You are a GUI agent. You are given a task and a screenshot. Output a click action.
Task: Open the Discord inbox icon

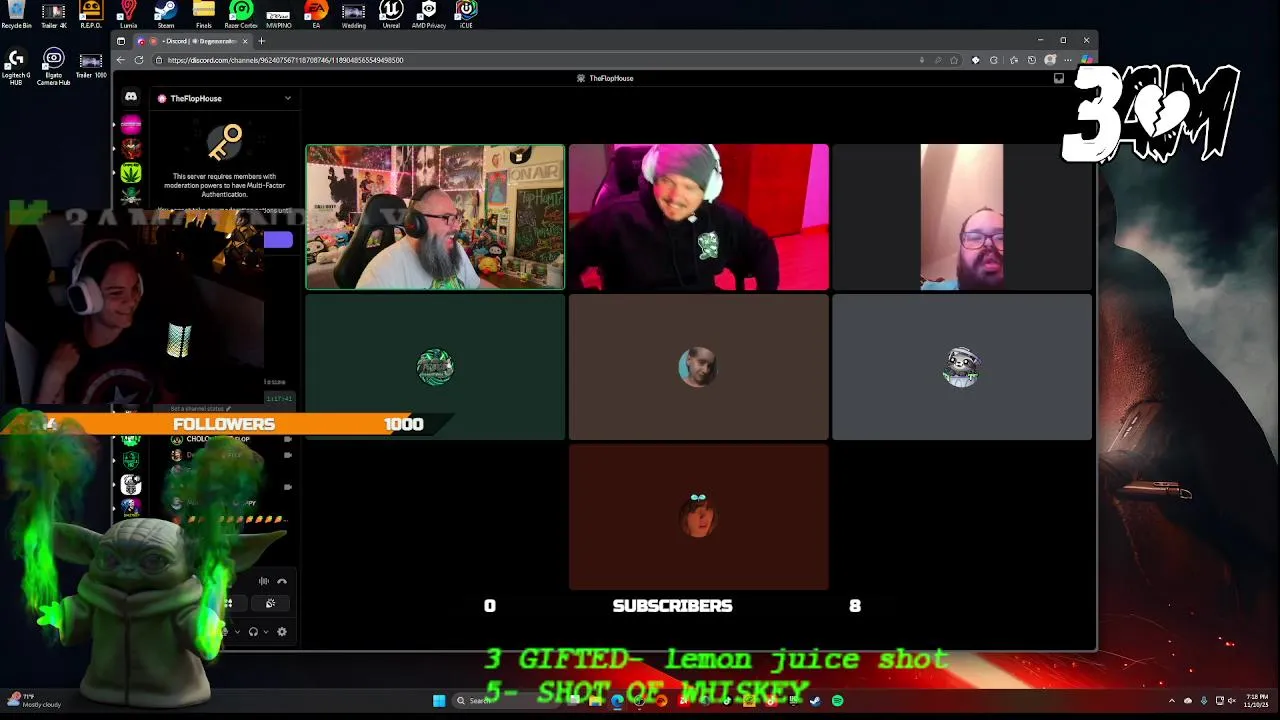point(1059,78)
